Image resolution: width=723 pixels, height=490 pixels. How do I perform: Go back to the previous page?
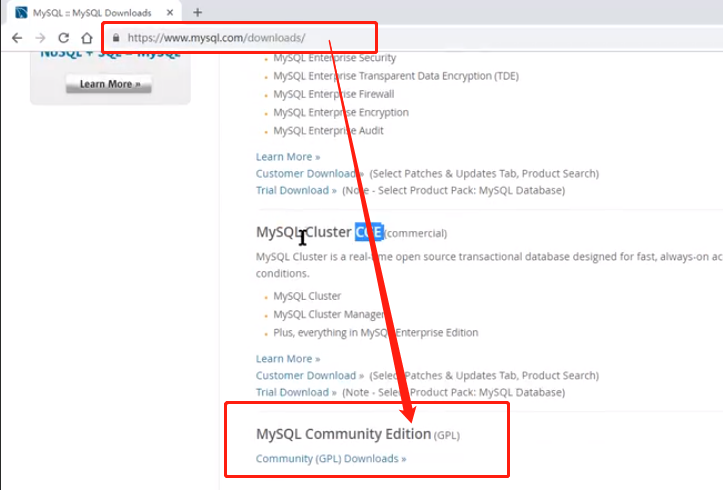coord(17,38)
